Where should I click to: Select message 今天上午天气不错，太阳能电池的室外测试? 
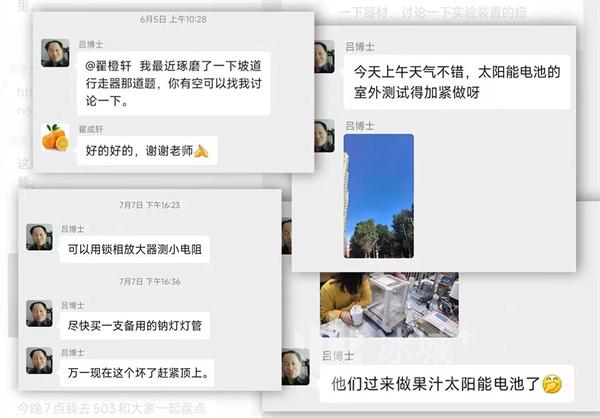pos(457,82)
